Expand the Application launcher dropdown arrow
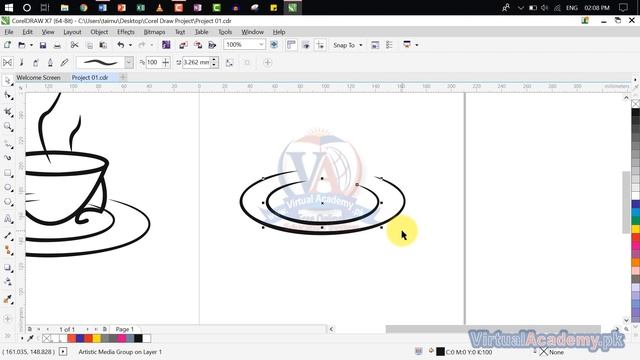The image size is (640, 360). click(x=417, y=45)
